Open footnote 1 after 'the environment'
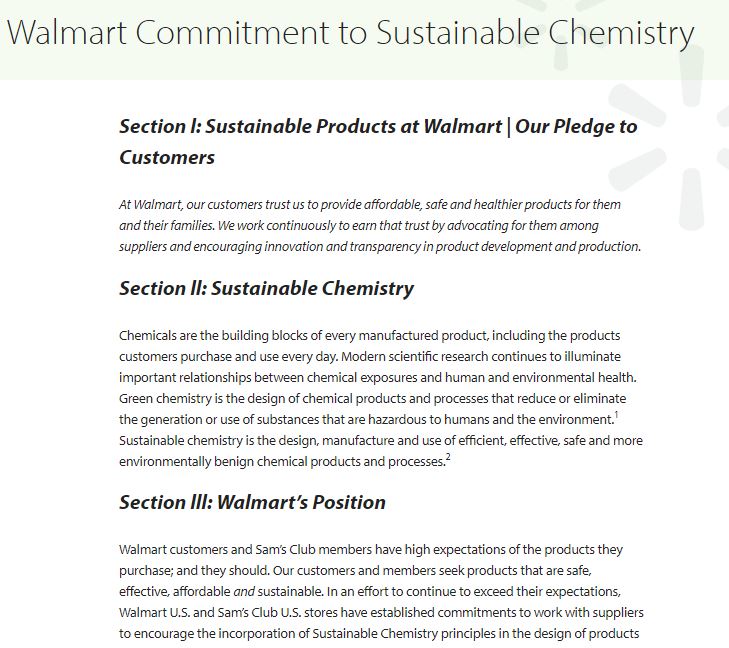Screen dimensions: 729x648 click(616, 415)
